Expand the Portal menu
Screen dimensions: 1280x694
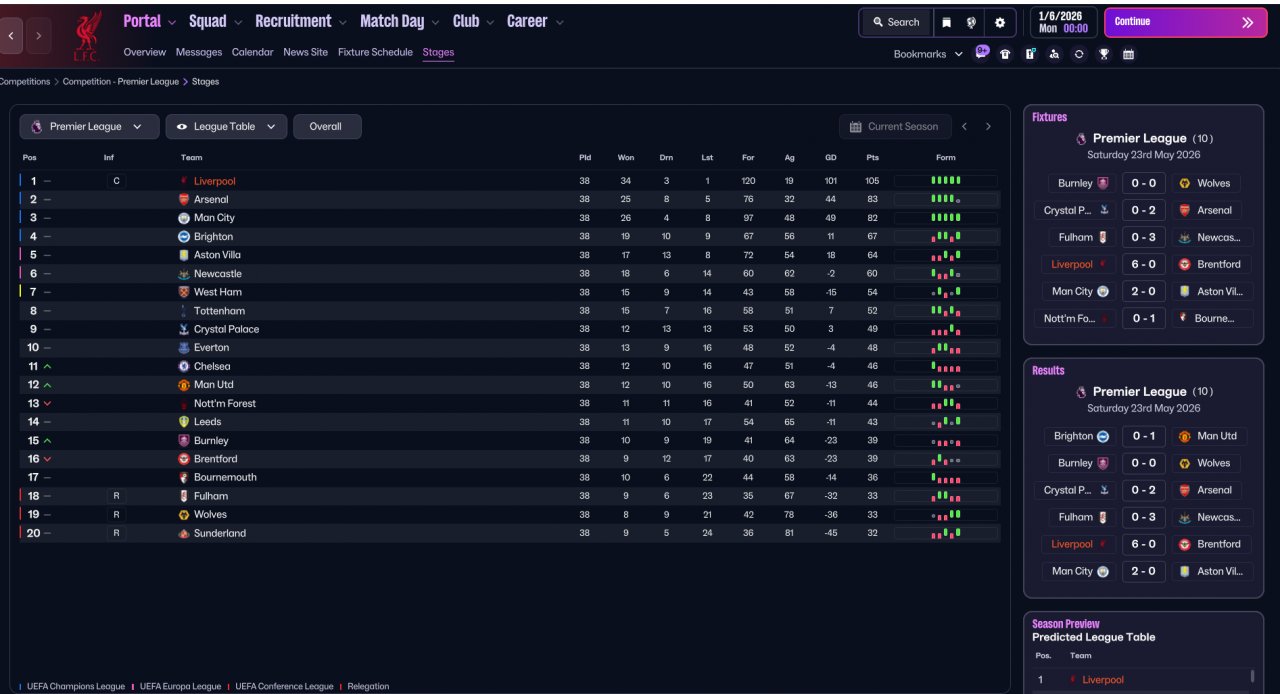tap(149, 21)
